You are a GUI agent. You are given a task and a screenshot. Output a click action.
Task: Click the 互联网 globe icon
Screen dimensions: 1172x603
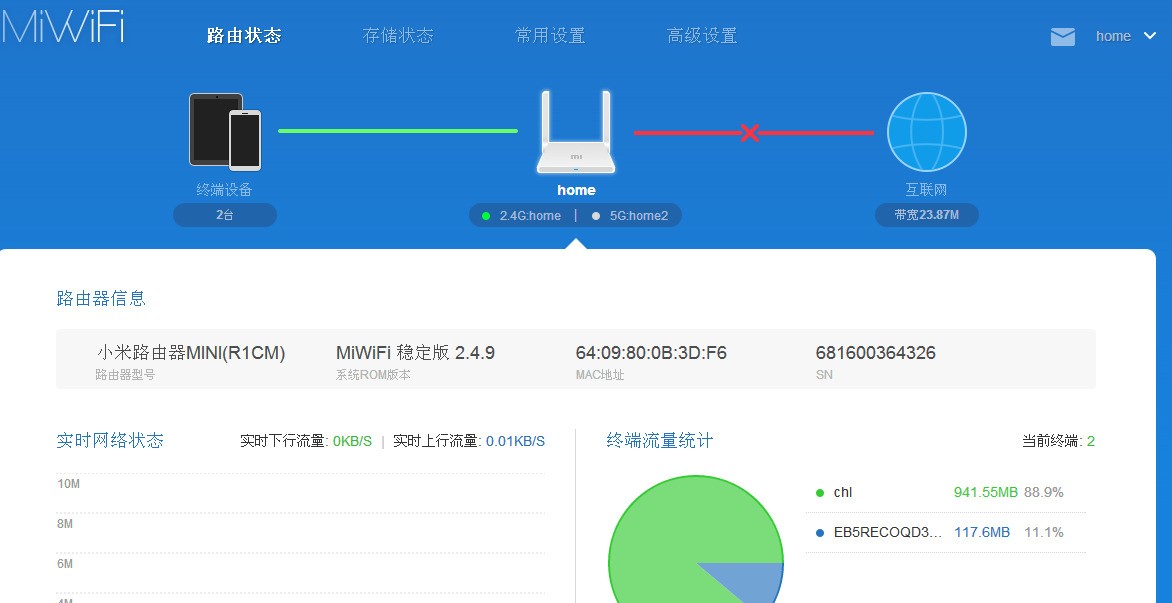pos(926,131)
